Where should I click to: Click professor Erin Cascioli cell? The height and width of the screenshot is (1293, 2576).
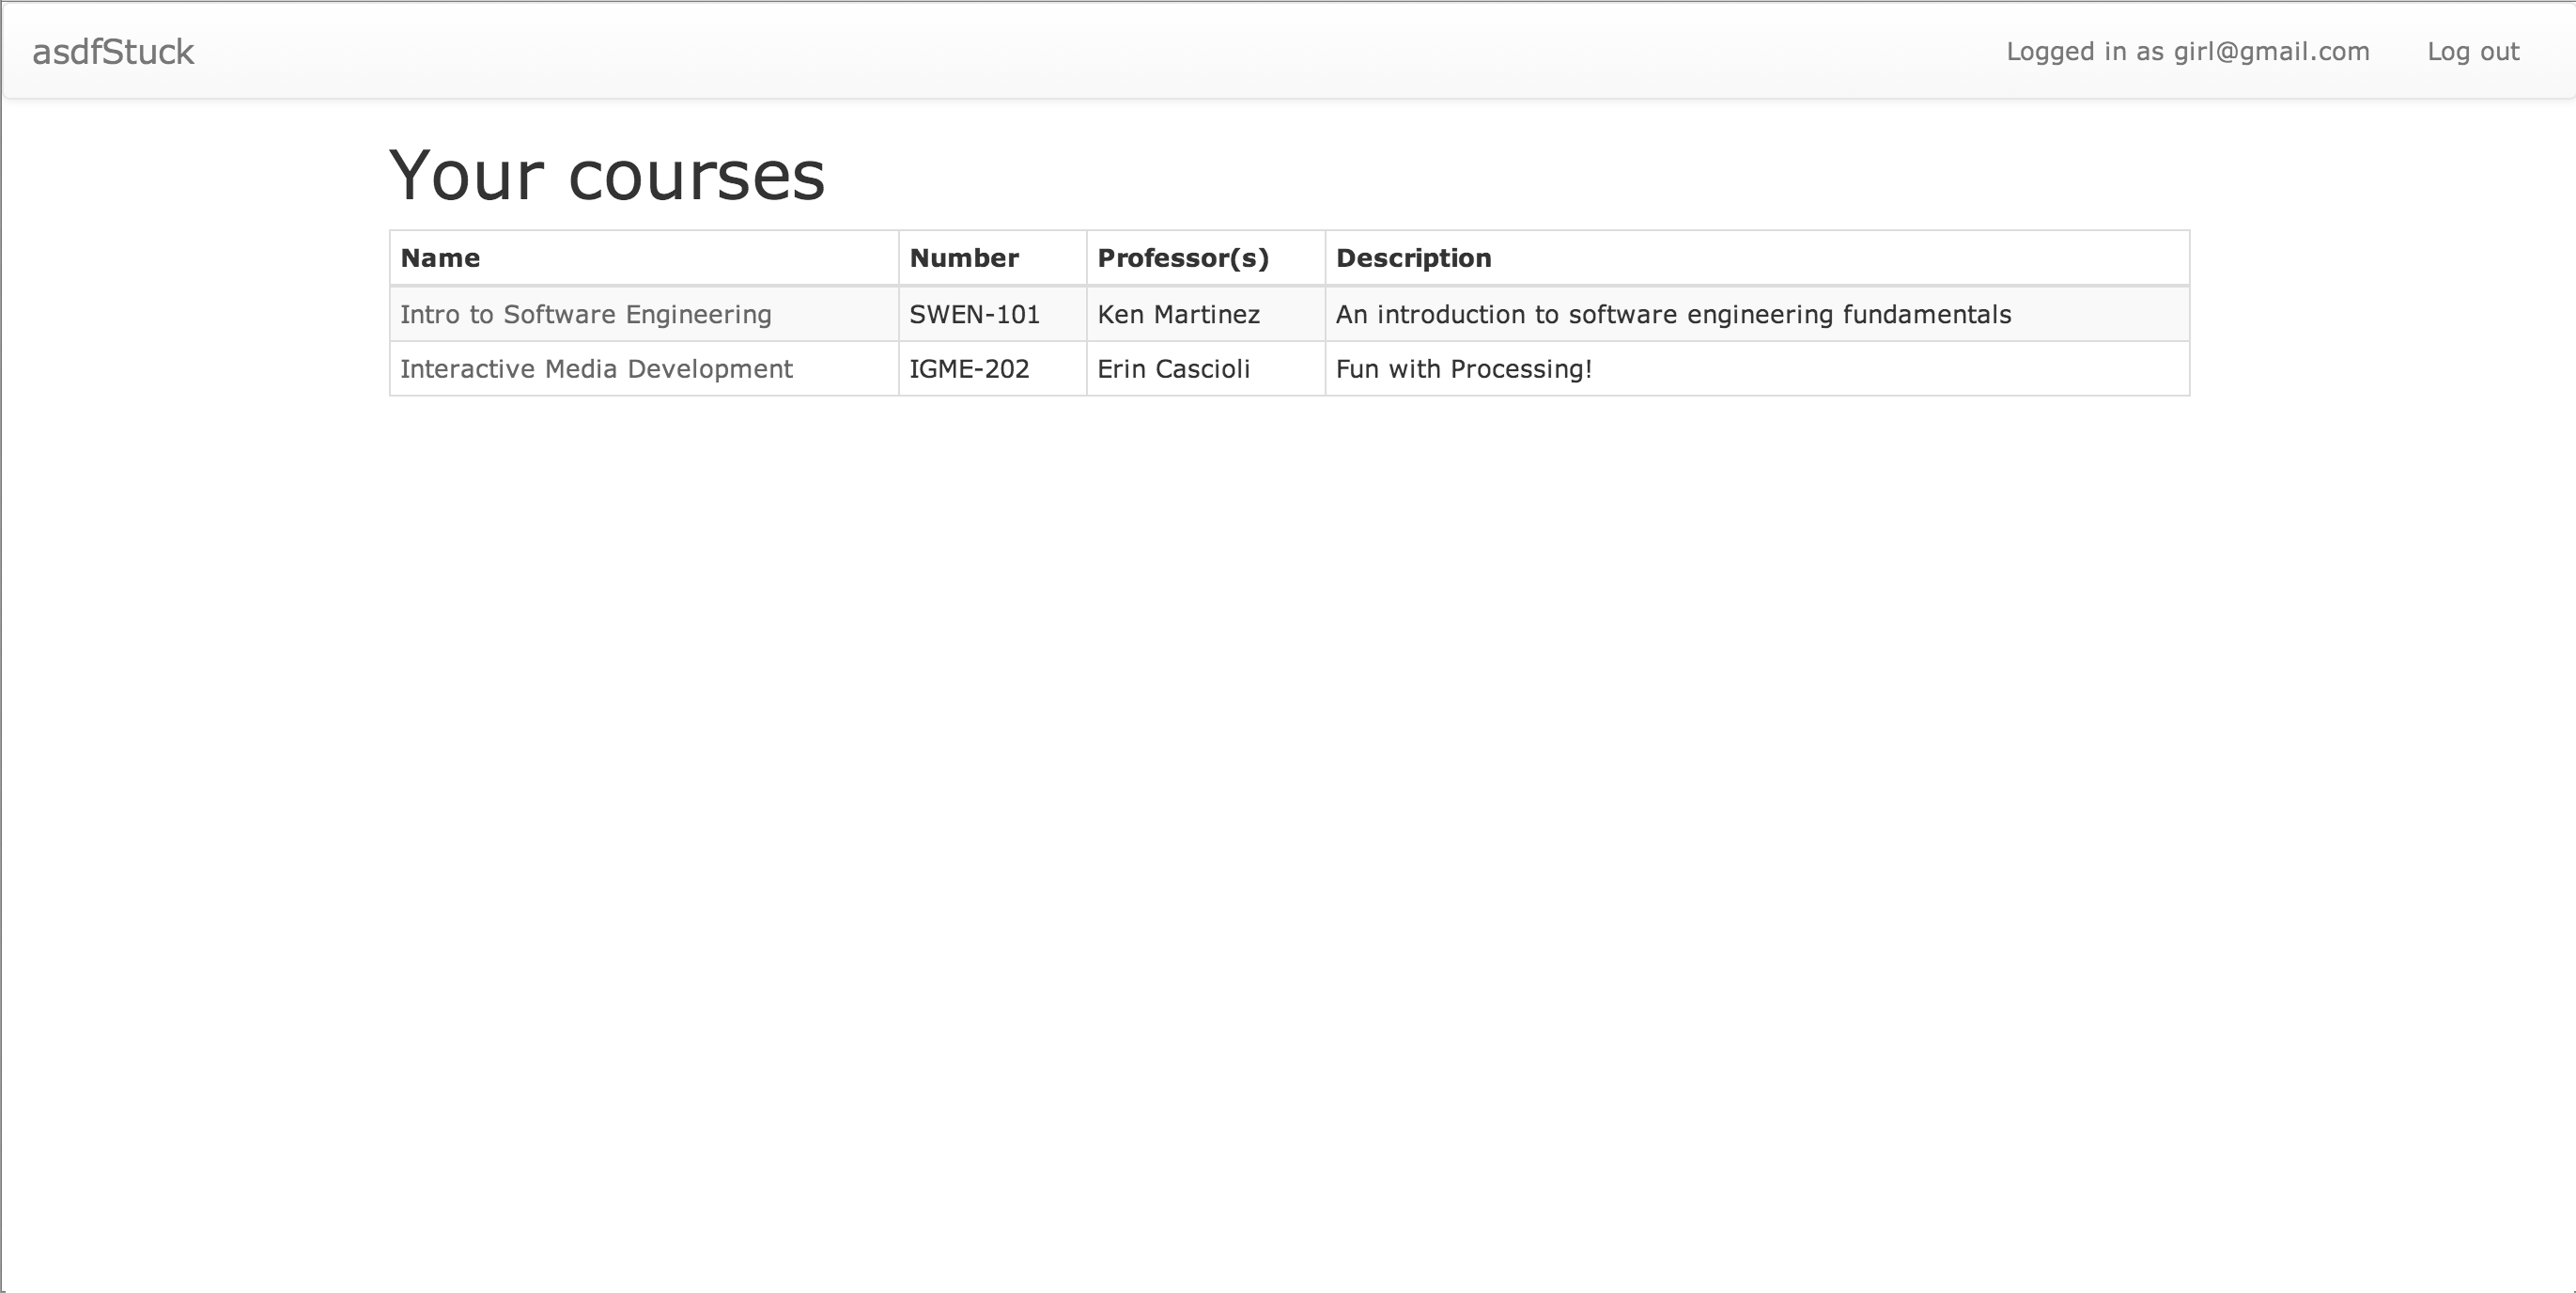(1173, 369)
